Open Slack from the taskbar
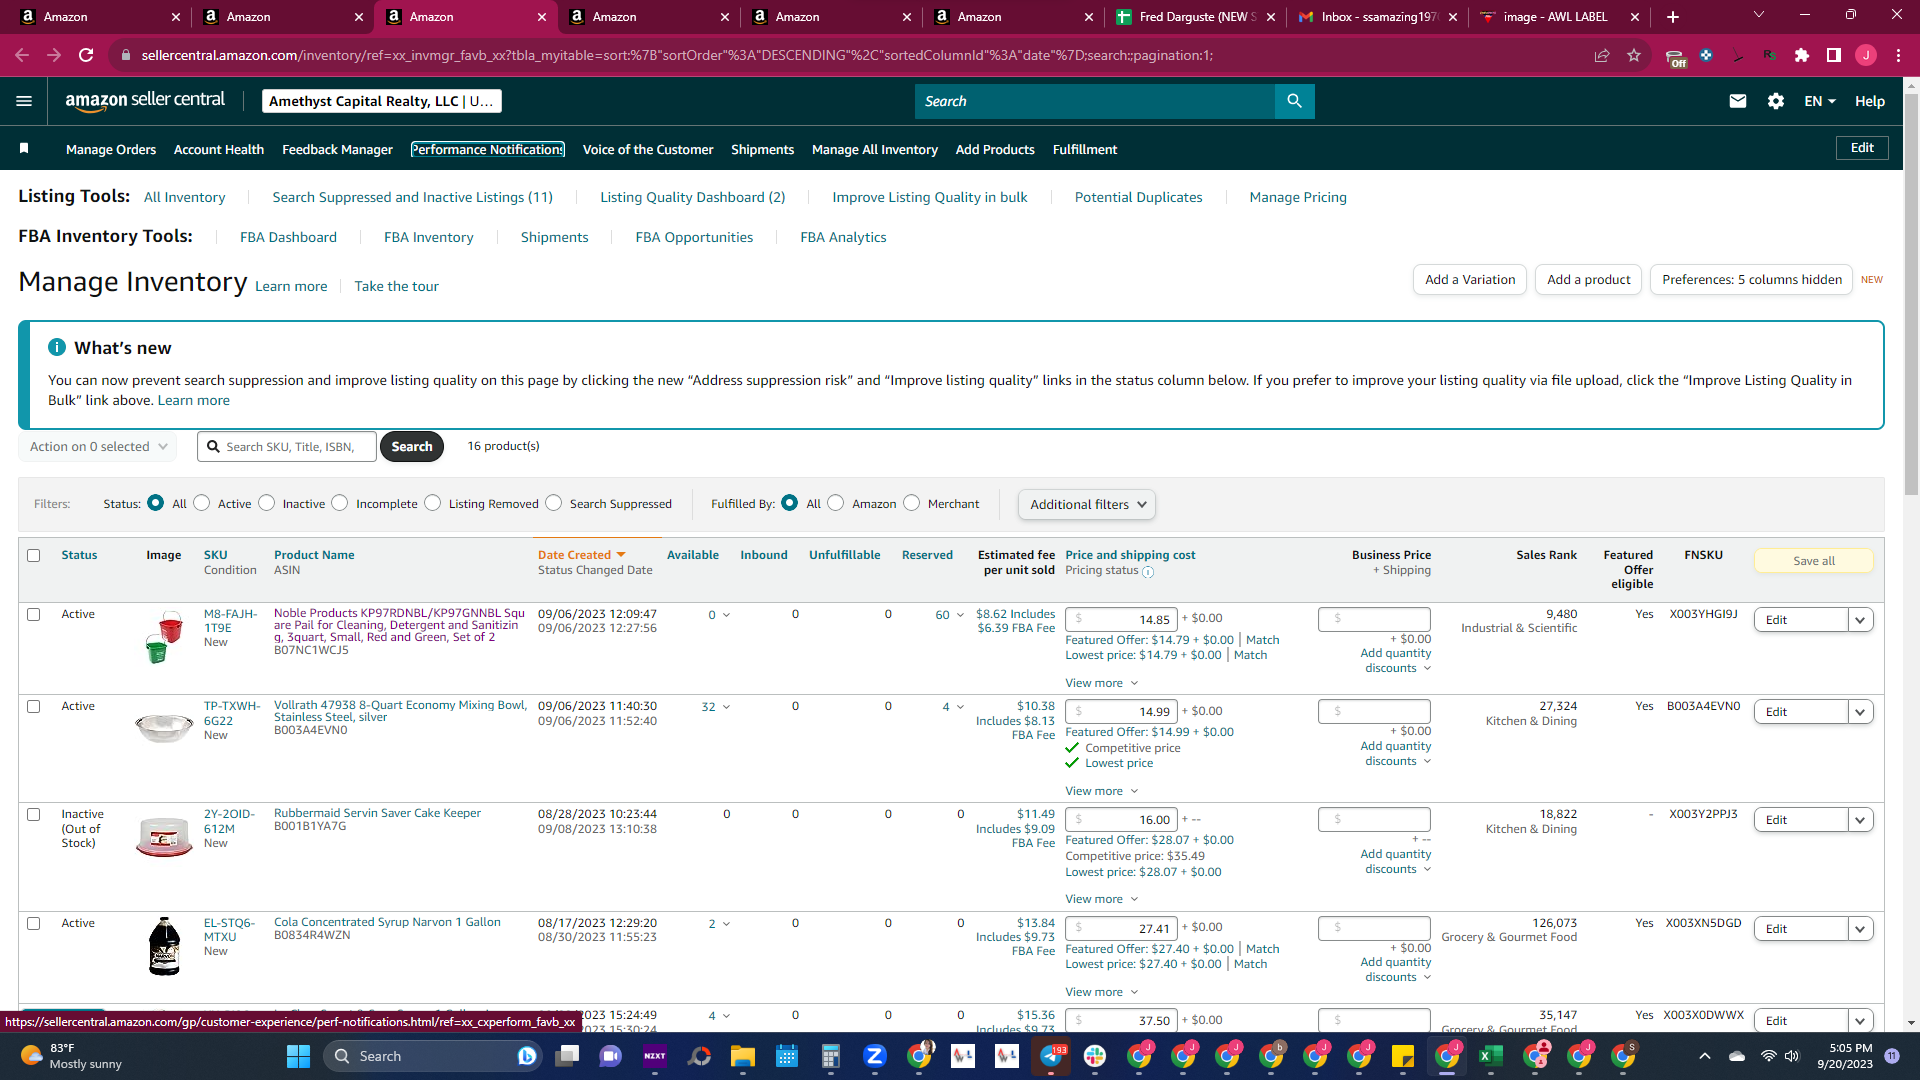Viewport: 1920px width, 1080px height. point(1095,1056)
